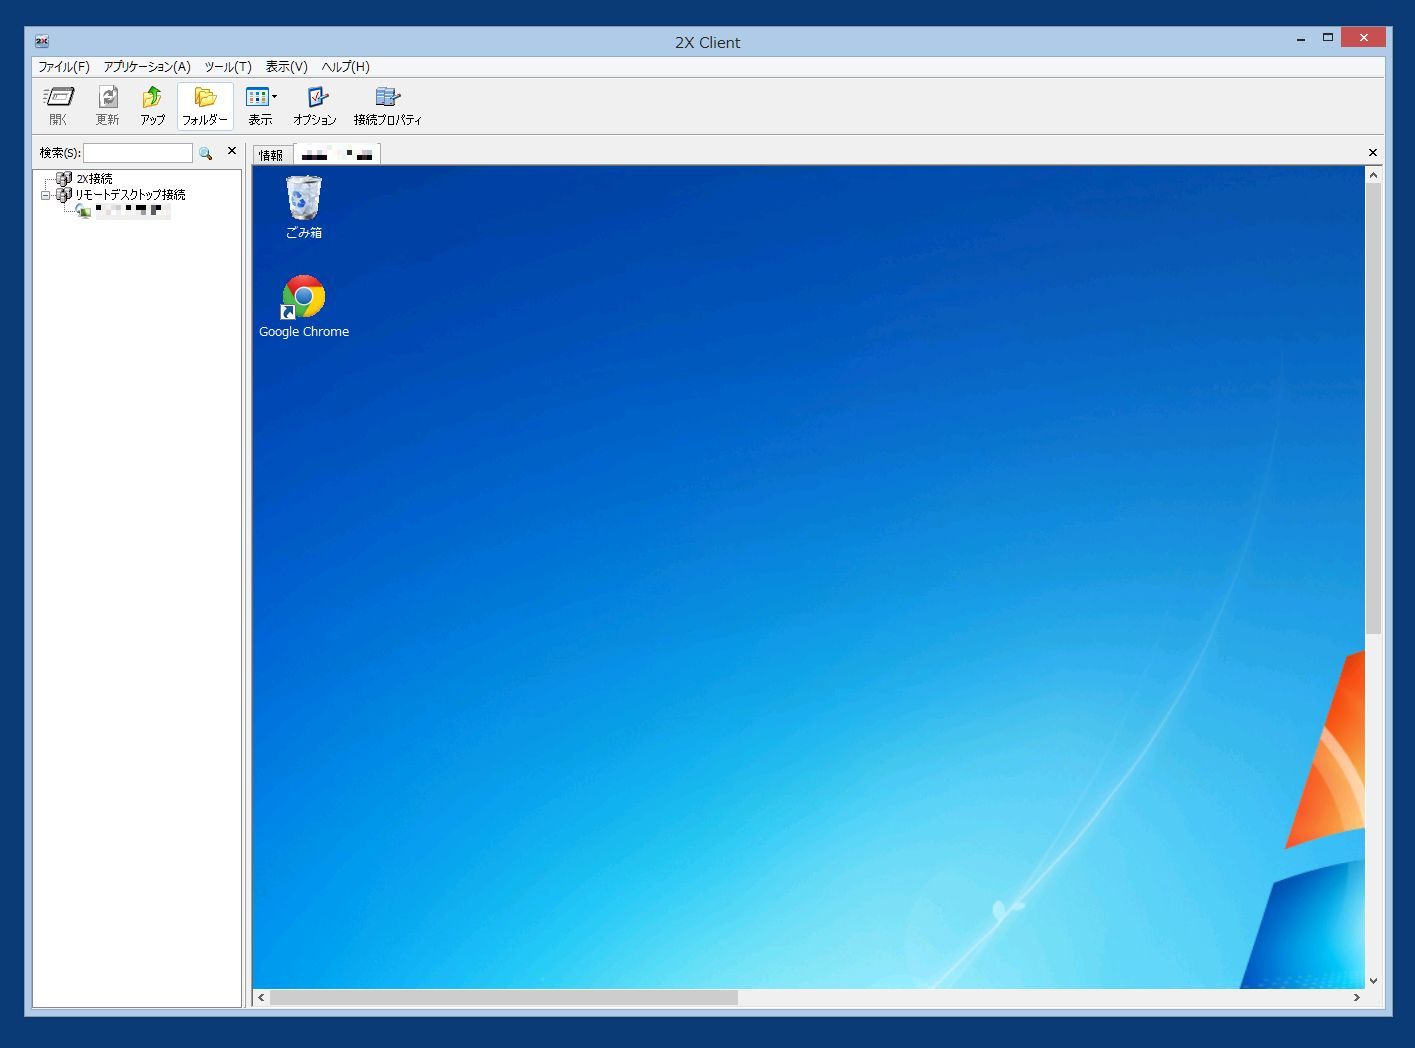
Task: Select the Google Chrome desktop shortcut
Action: click(304, 307)
